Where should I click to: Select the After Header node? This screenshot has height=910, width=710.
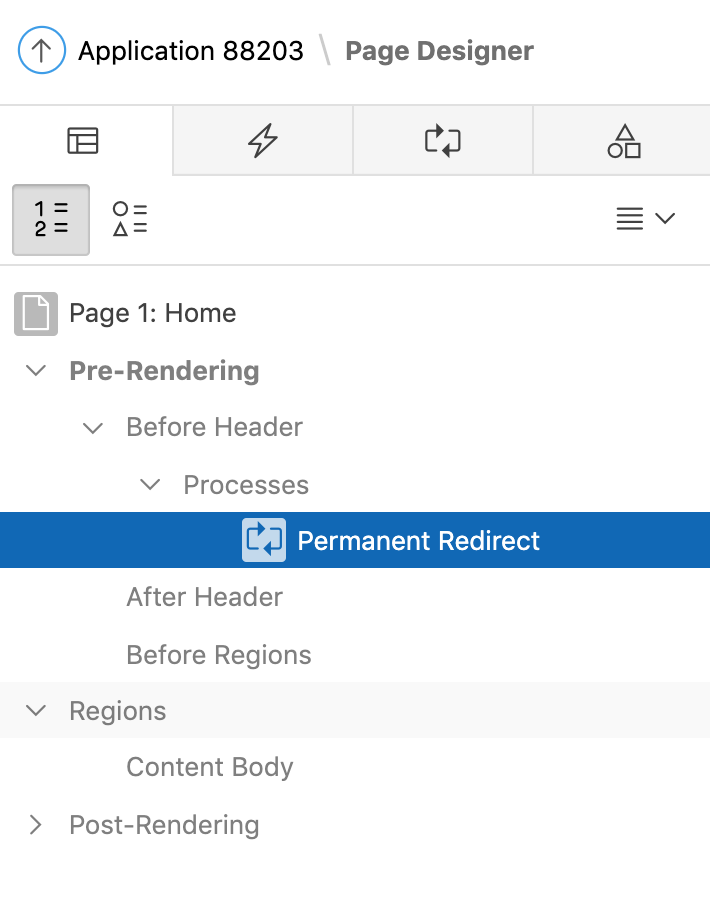[204, 598]
